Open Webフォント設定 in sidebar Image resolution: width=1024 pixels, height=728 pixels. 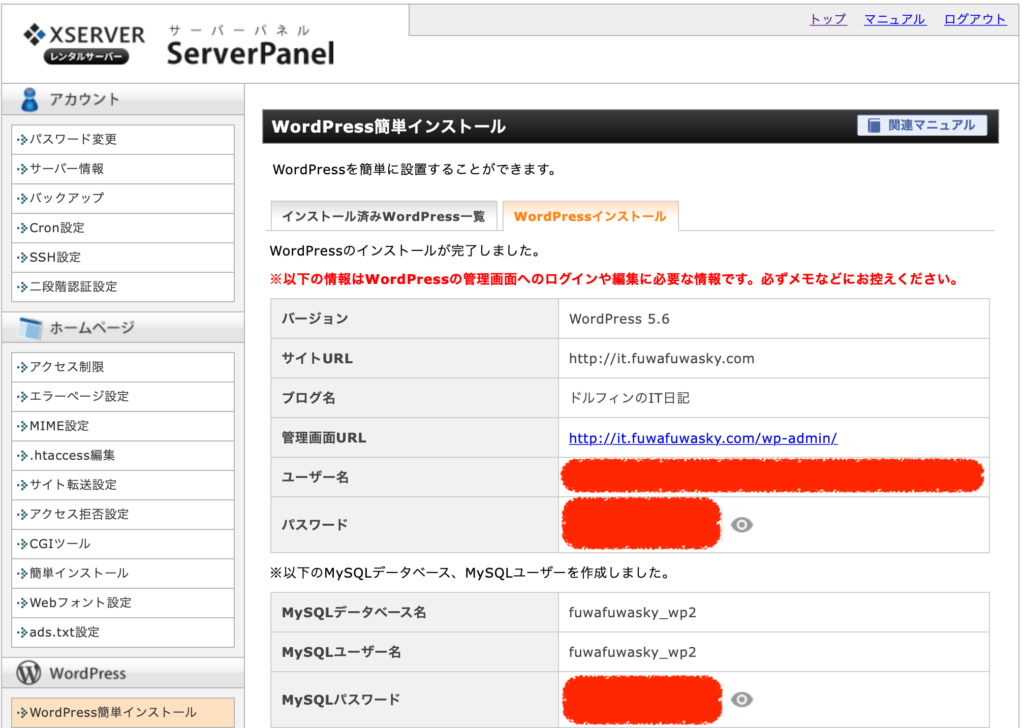[123, 602]
